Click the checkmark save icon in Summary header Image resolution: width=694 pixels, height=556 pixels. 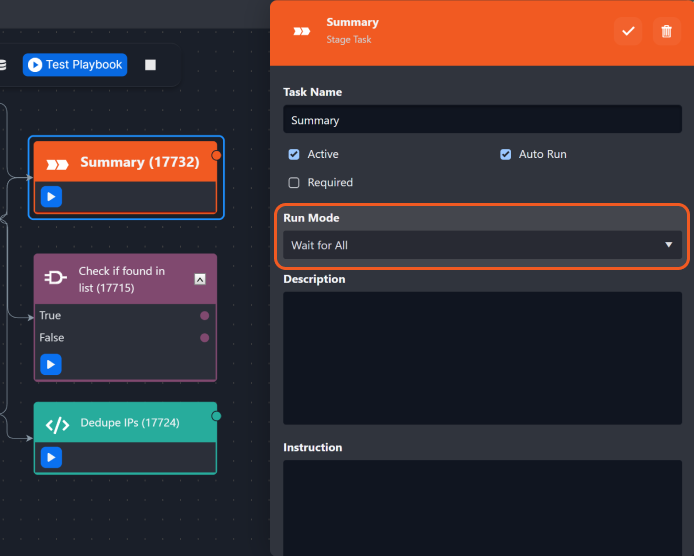click(628, 31)
